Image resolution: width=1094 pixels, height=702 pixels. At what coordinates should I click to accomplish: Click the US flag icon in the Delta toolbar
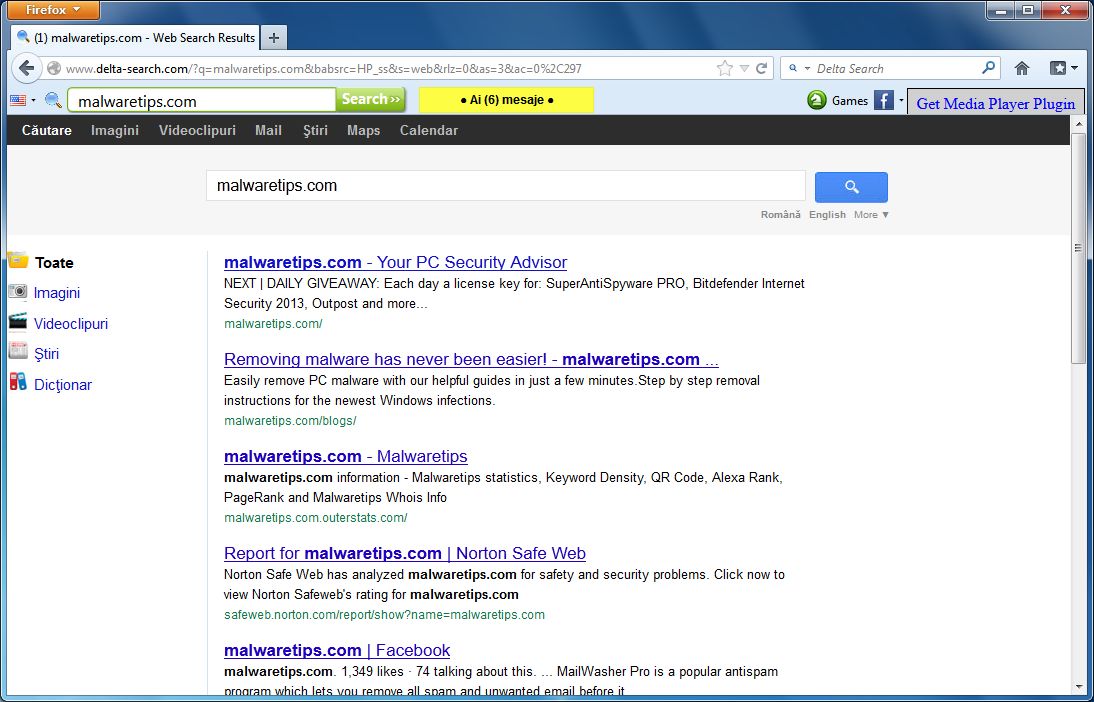point(17,100)
